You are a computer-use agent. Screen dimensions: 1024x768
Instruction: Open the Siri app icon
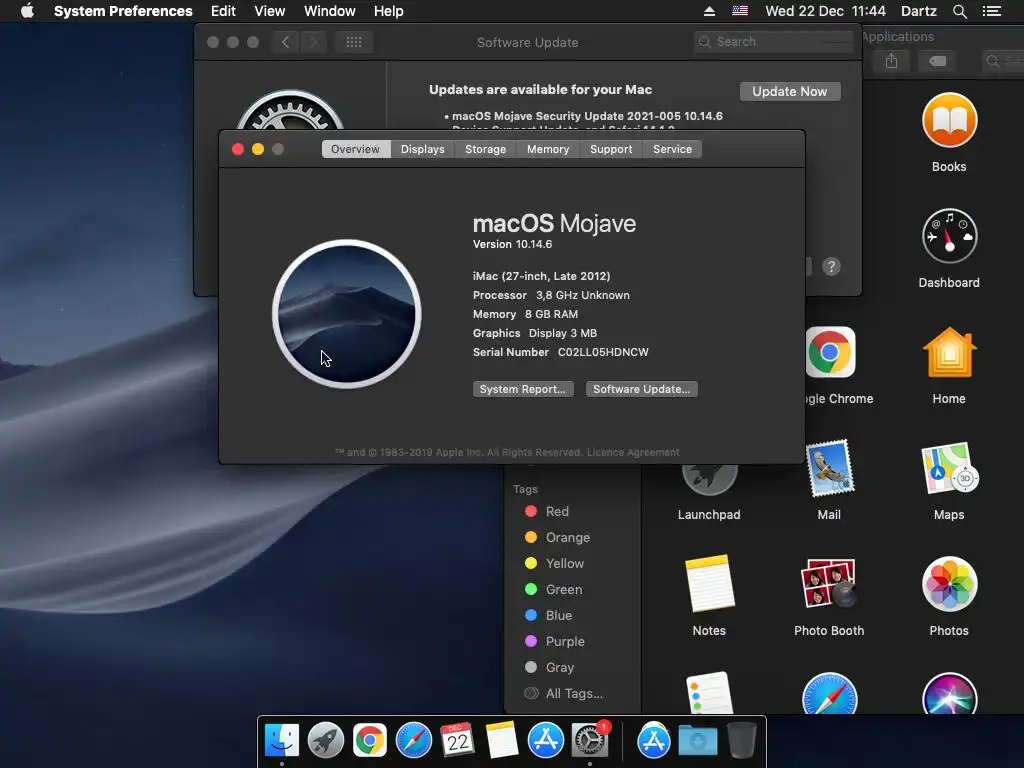point(949,693)
